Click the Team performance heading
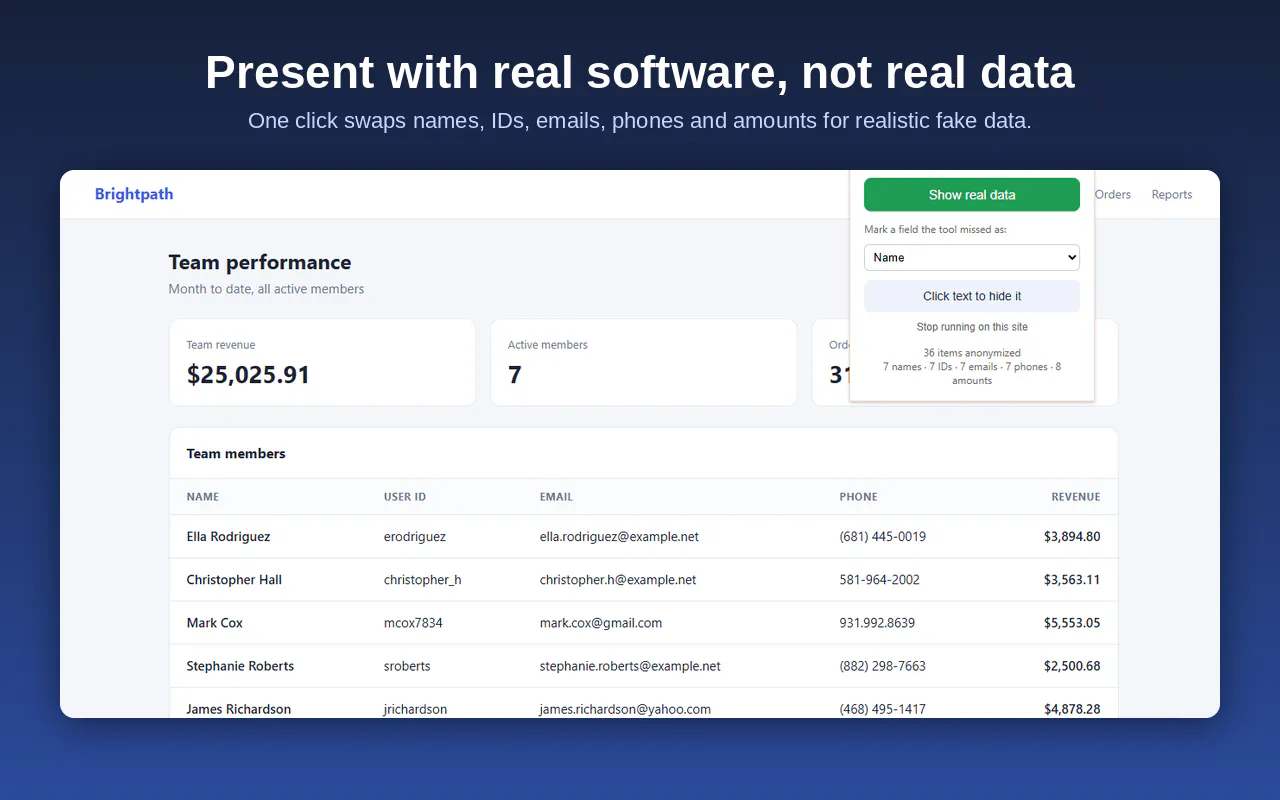Viewport: 1280px width, 800px height. [x=260, y=262]
